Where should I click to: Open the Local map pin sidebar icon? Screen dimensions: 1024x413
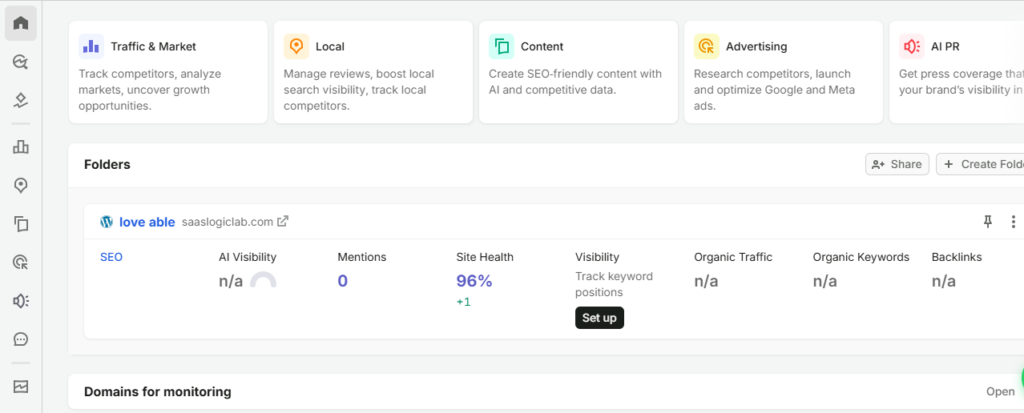tap(21, 186)
